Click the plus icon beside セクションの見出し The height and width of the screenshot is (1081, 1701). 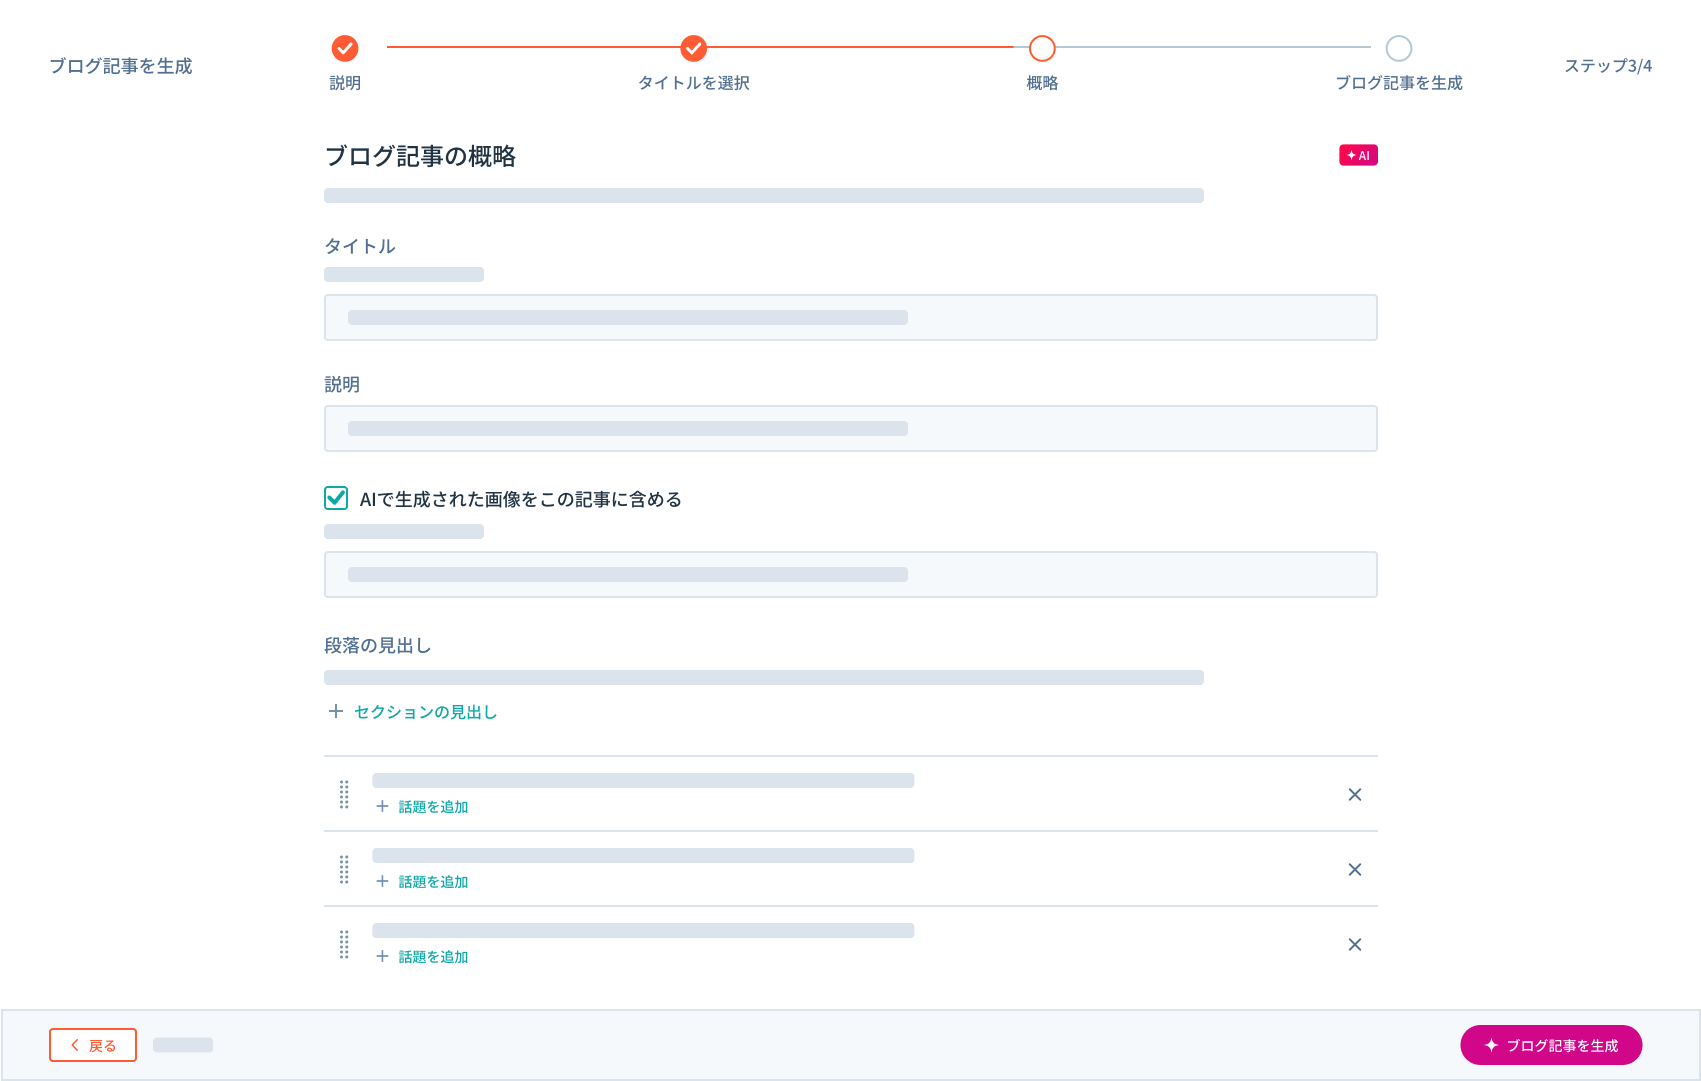336,711
